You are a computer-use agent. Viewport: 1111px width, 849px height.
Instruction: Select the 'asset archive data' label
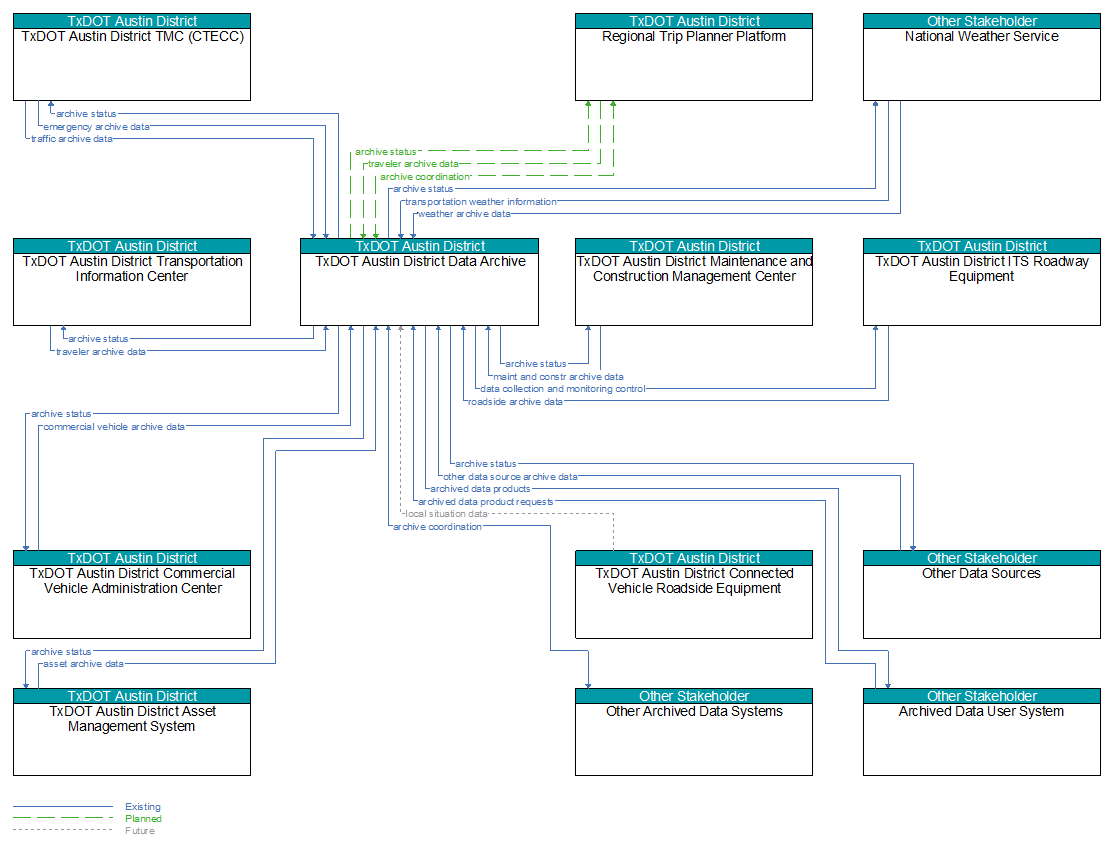coord(84,664)
